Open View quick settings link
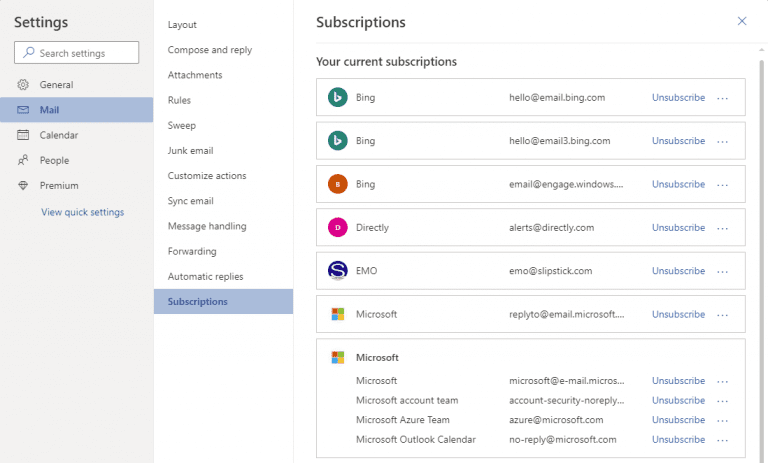This screenshot has width=768, height=463. click(x=82, y=212)
